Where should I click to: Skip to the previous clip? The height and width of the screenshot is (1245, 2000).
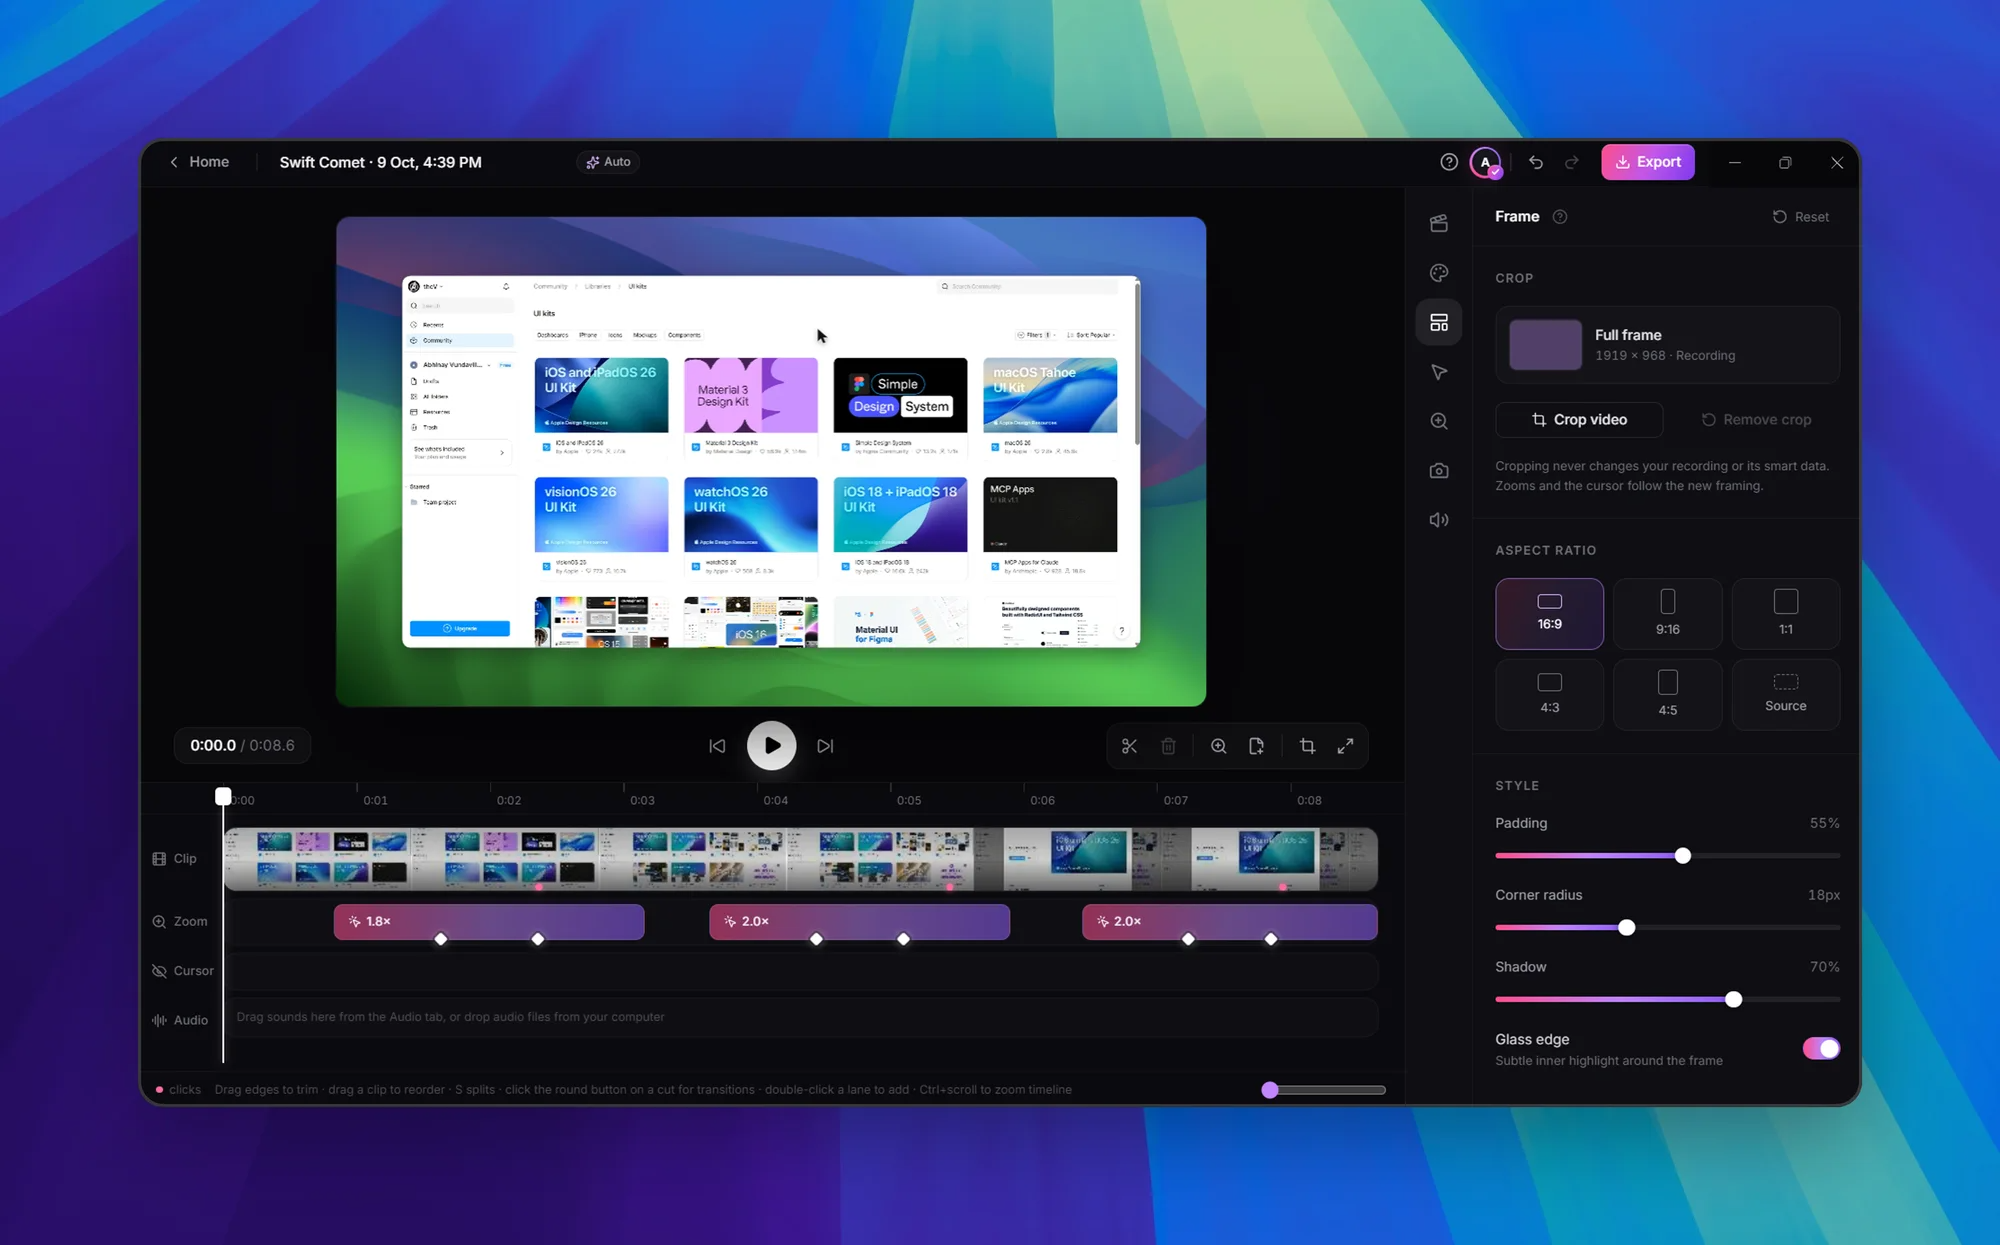(717, 746)
